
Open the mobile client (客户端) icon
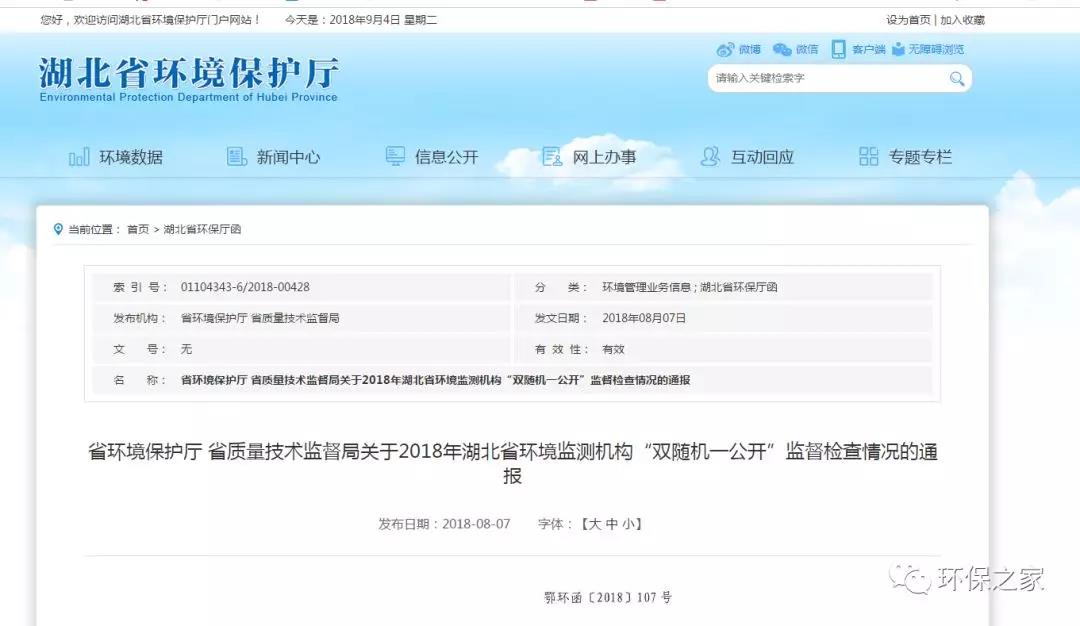(x=838, y=49)
